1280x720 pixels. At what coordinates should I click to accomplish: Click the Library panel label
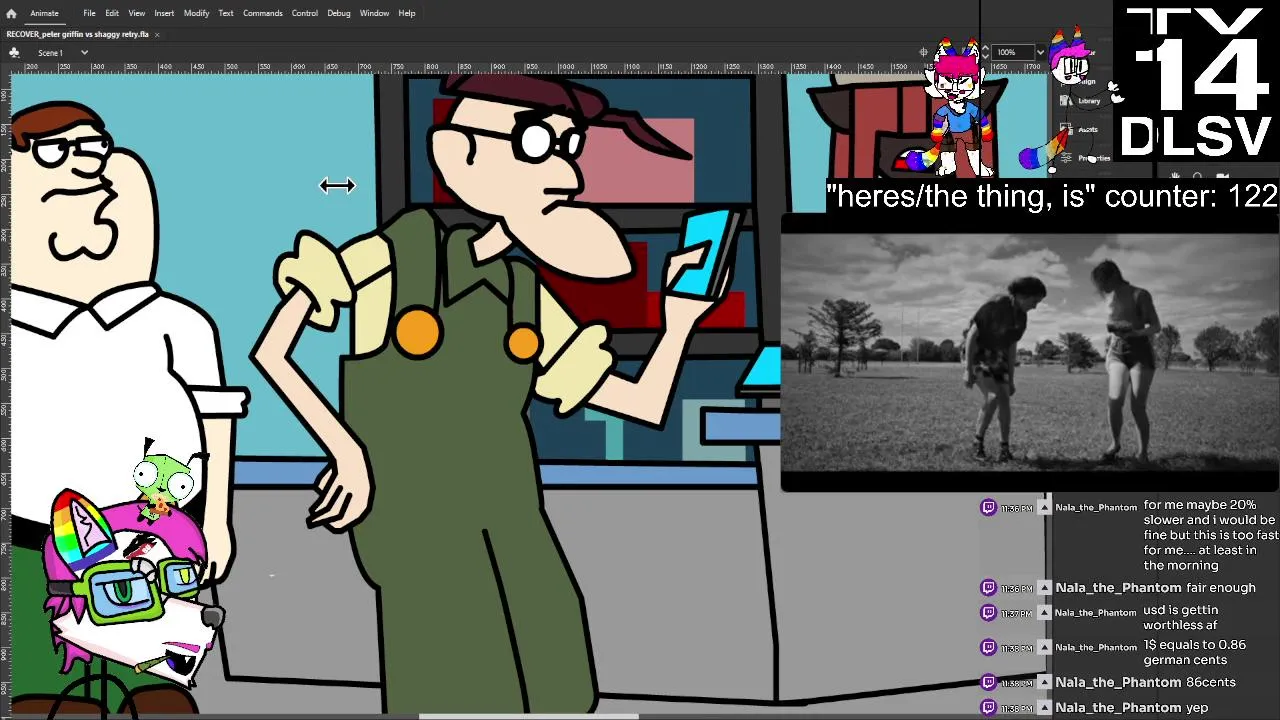point(1089,101)
